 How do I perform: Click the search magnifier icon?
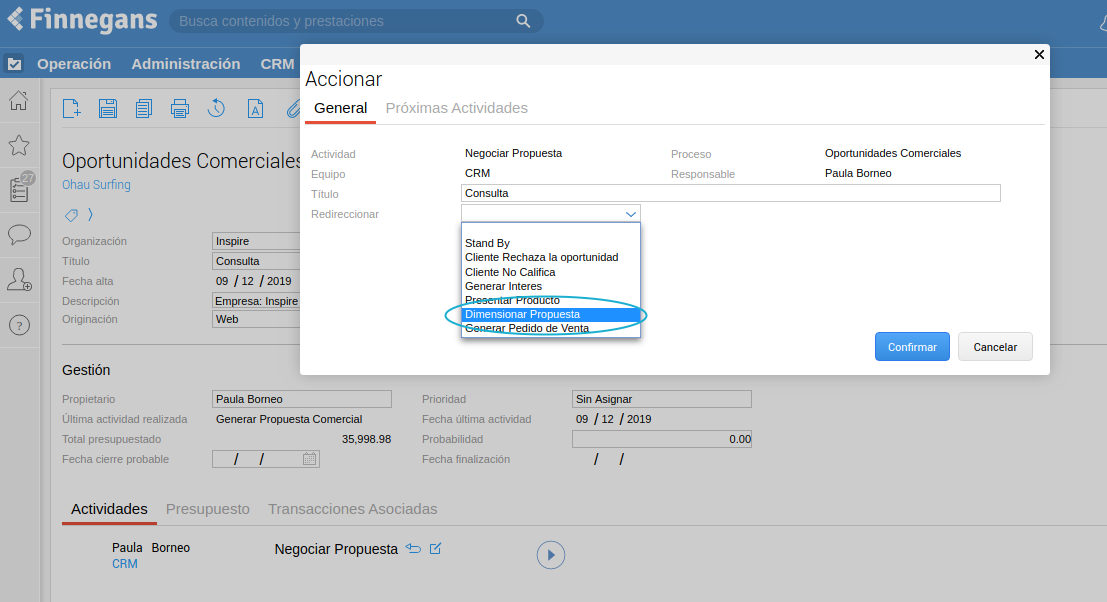tap(523, 21)
